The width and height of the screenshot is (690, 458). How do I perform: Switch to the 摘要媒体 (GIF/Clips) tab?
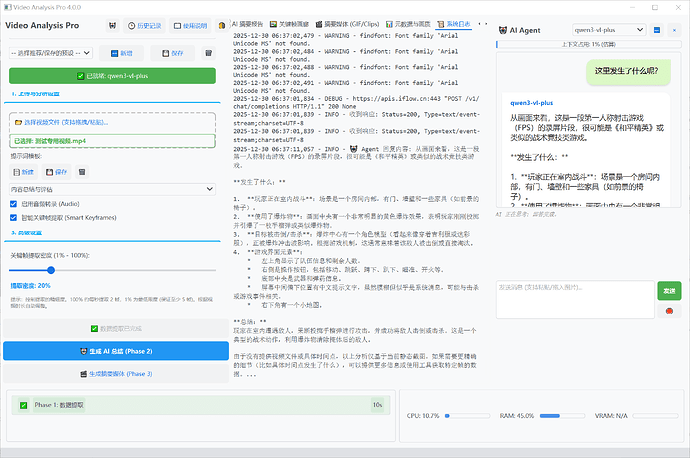(347, 24)
